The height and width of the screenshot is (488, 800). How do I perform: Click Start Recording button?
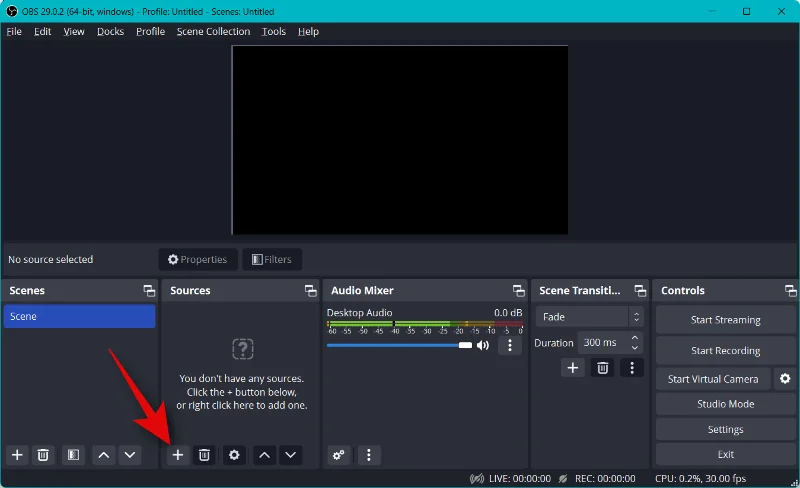tap(726, 350)
